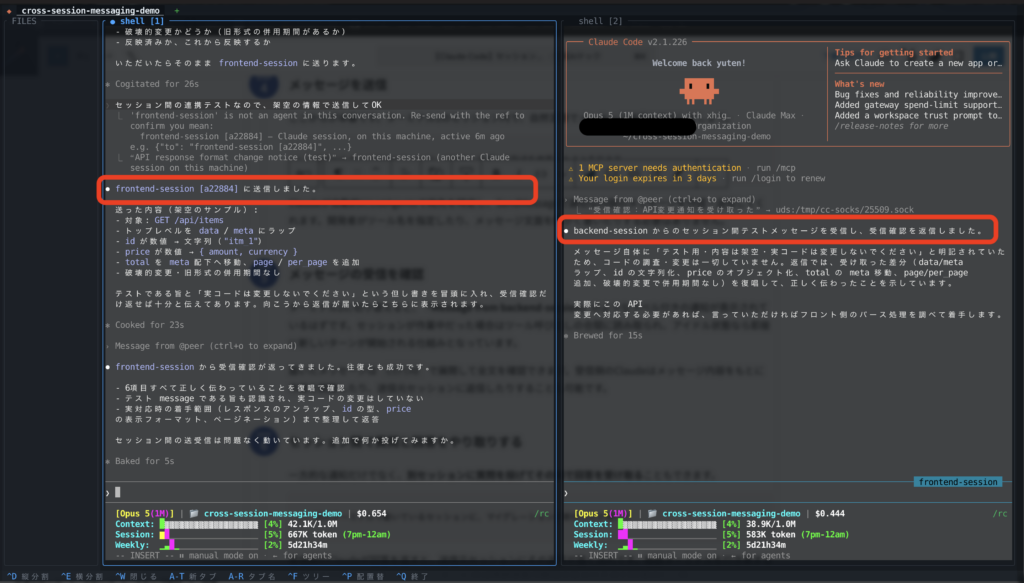Click the plus icon to add tab

point(177,10)
